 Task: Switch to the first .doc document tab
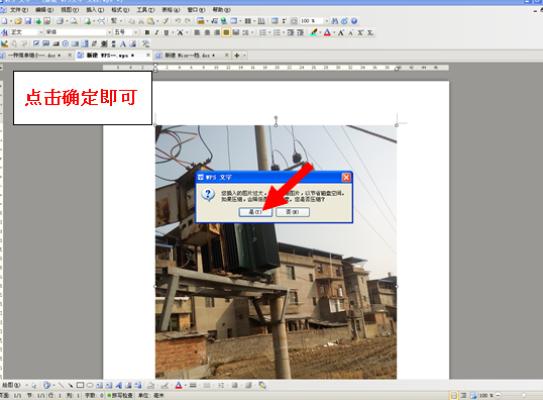37,55
